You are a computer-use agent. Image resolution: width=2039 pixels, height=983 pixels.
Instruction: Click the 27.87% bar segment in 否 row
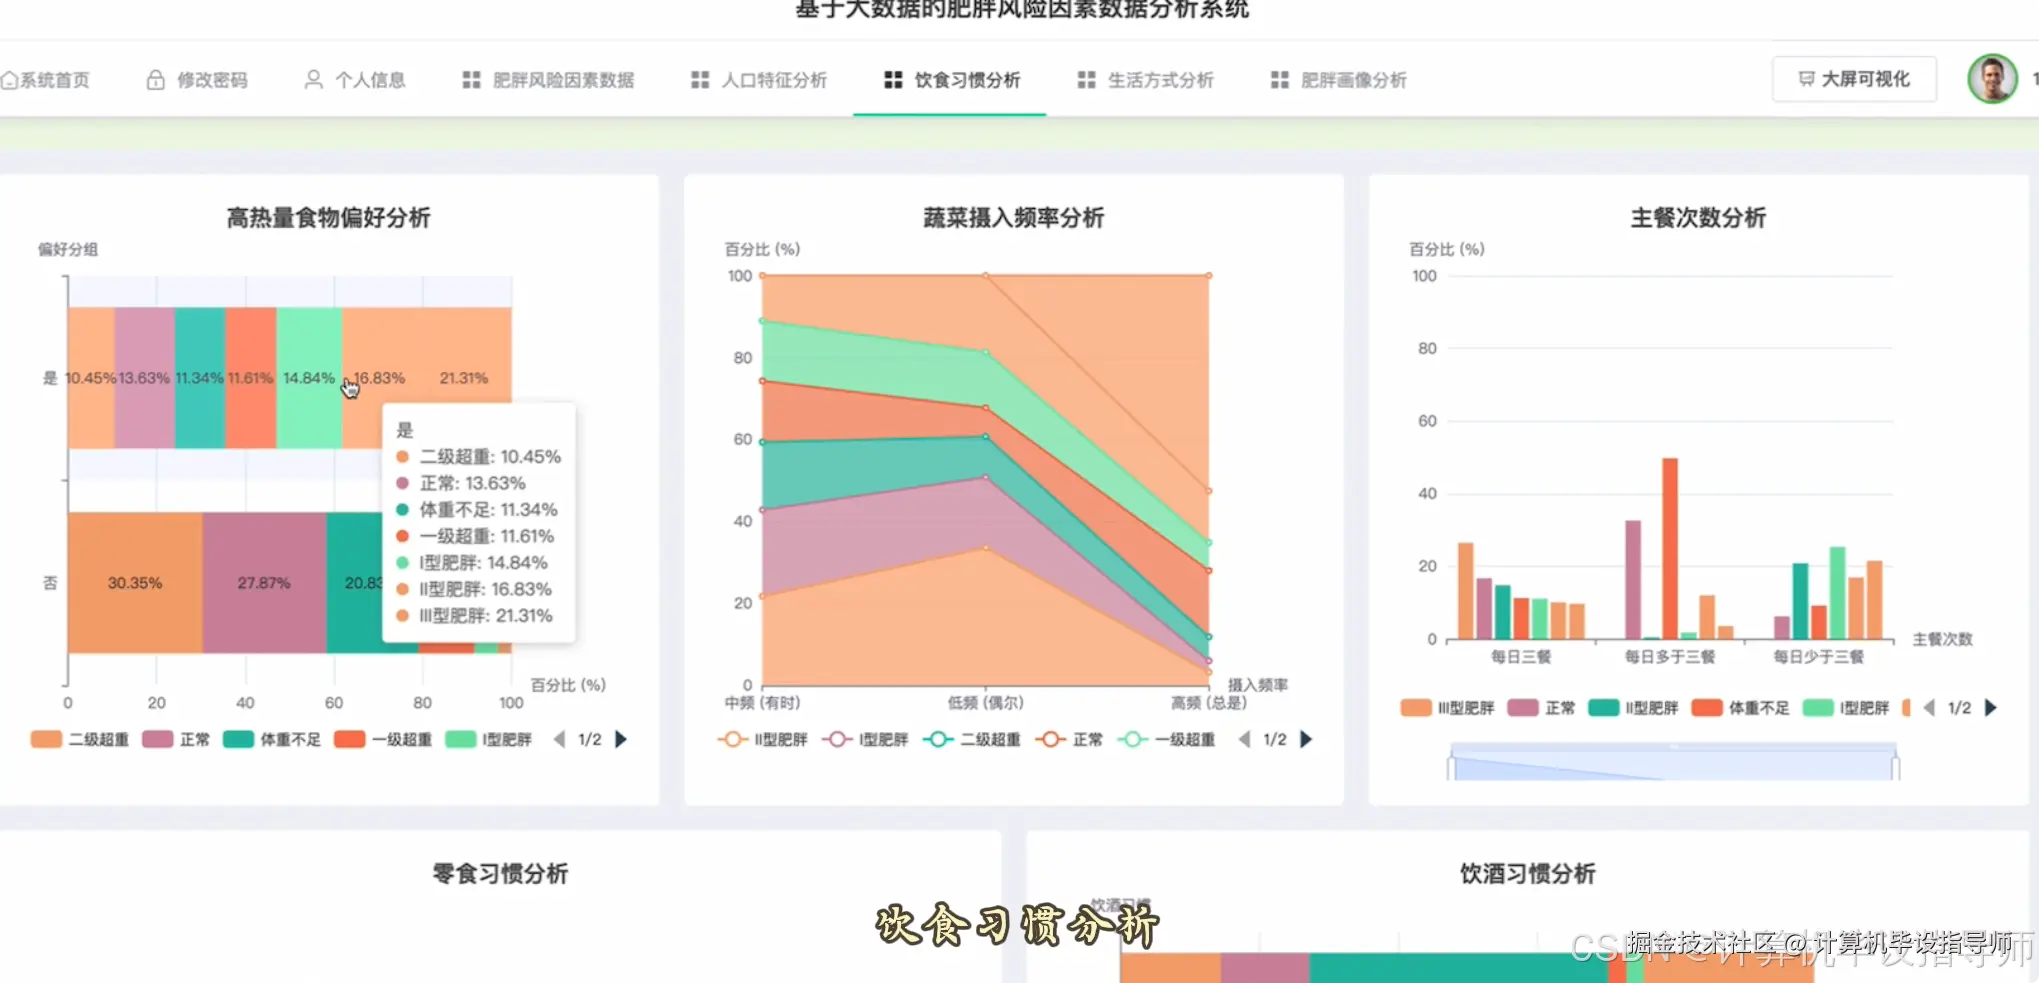[x=264, y=583]
